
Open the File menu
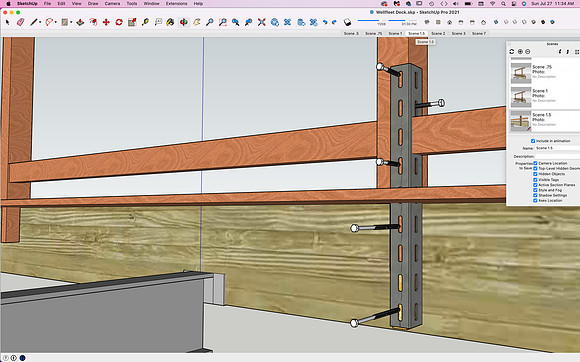tap(47, 3)
